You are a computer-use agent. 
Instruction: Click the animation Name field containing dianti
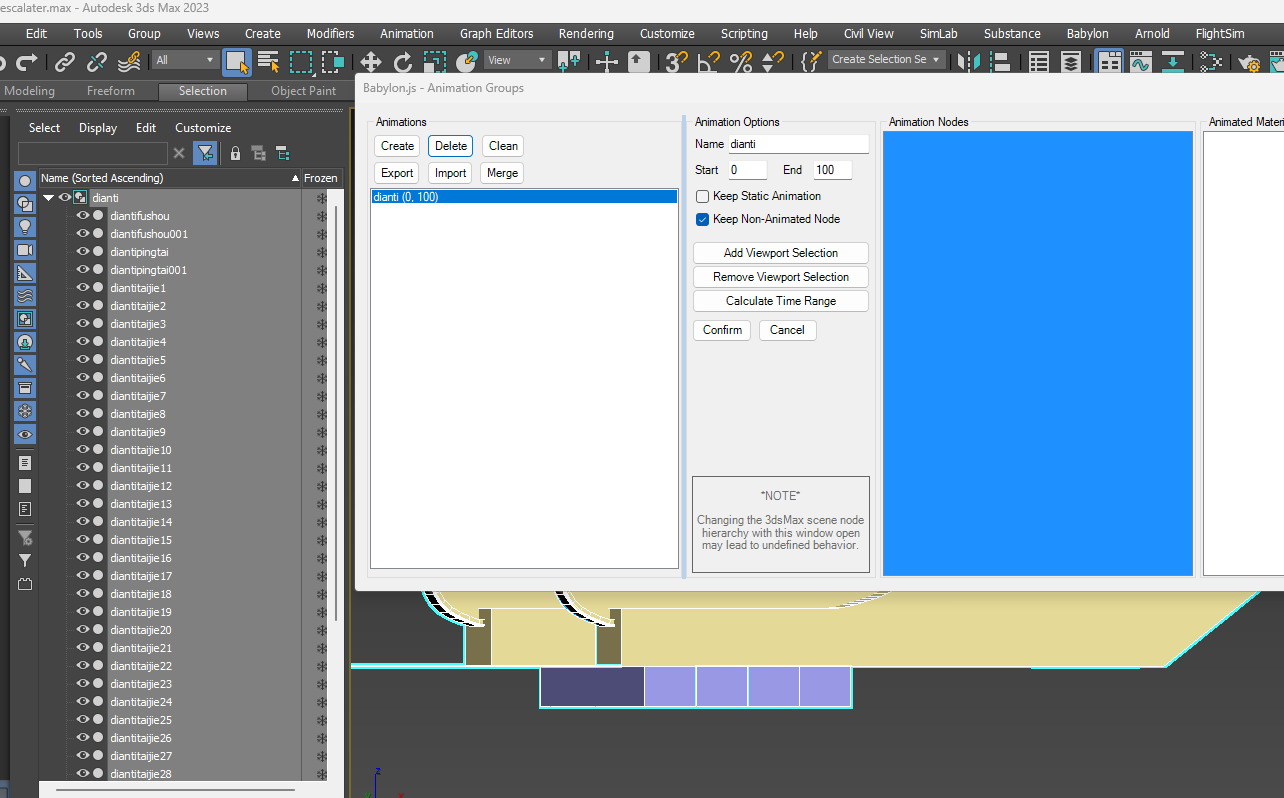click(798, 144)
